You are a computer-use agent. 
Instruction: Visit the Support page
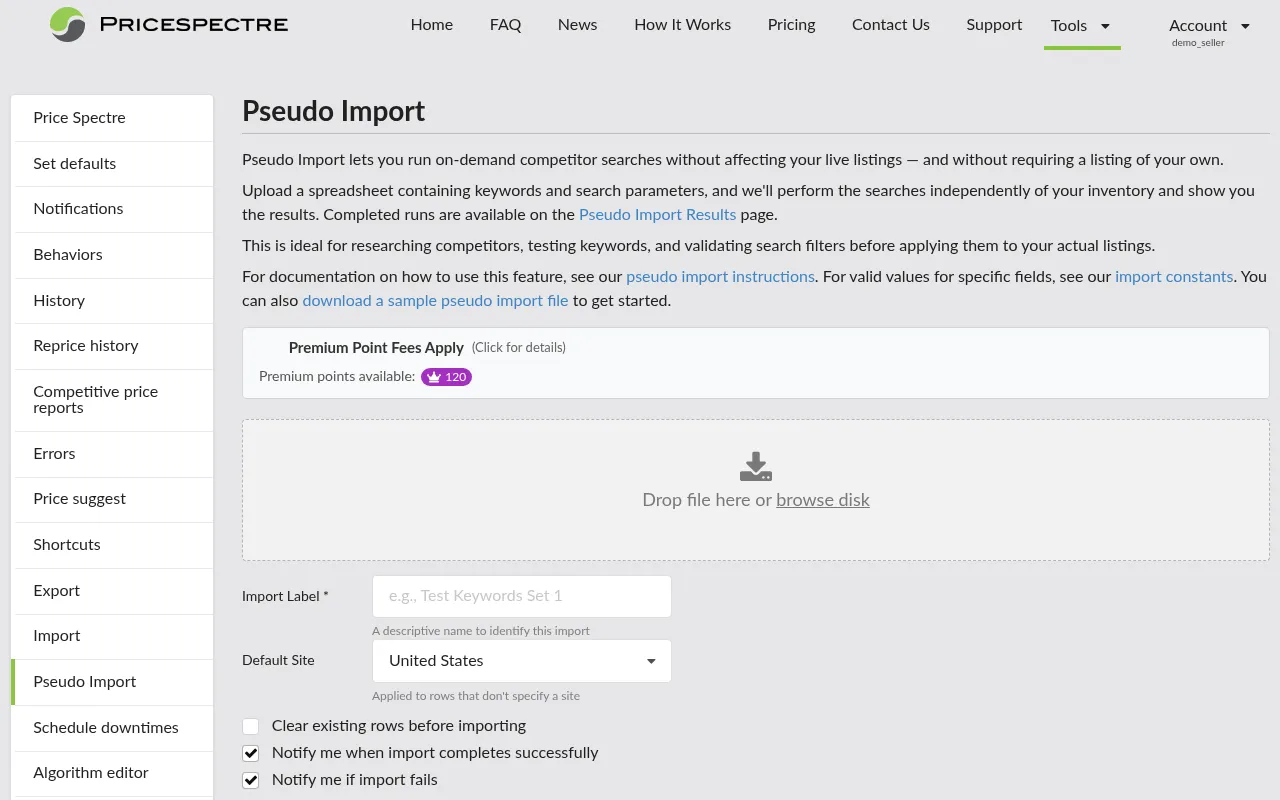click(x=993, y=25)
